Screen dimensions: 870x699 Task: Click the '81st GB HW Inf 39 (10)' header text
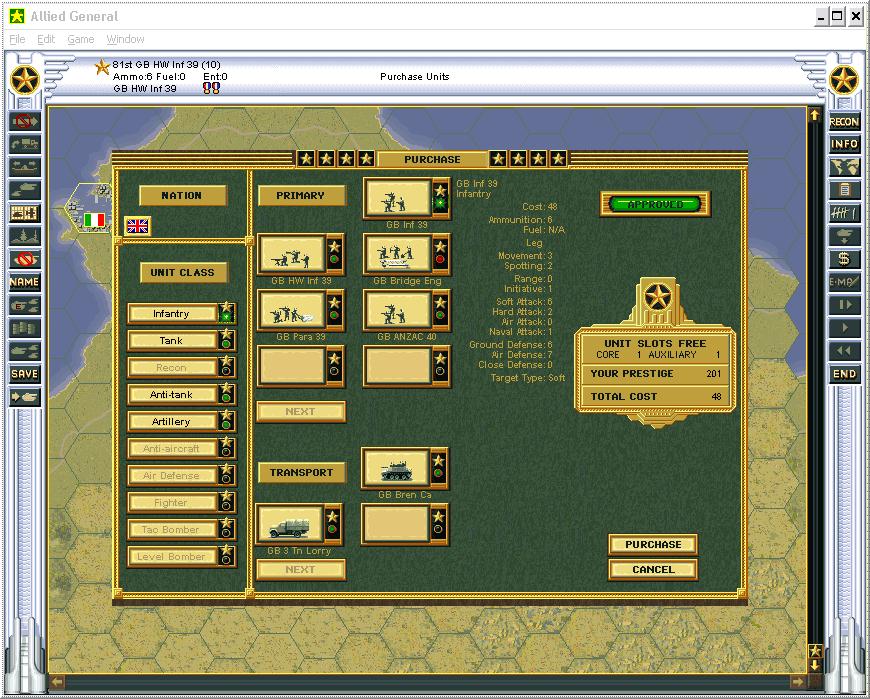(x=166, y=64)
